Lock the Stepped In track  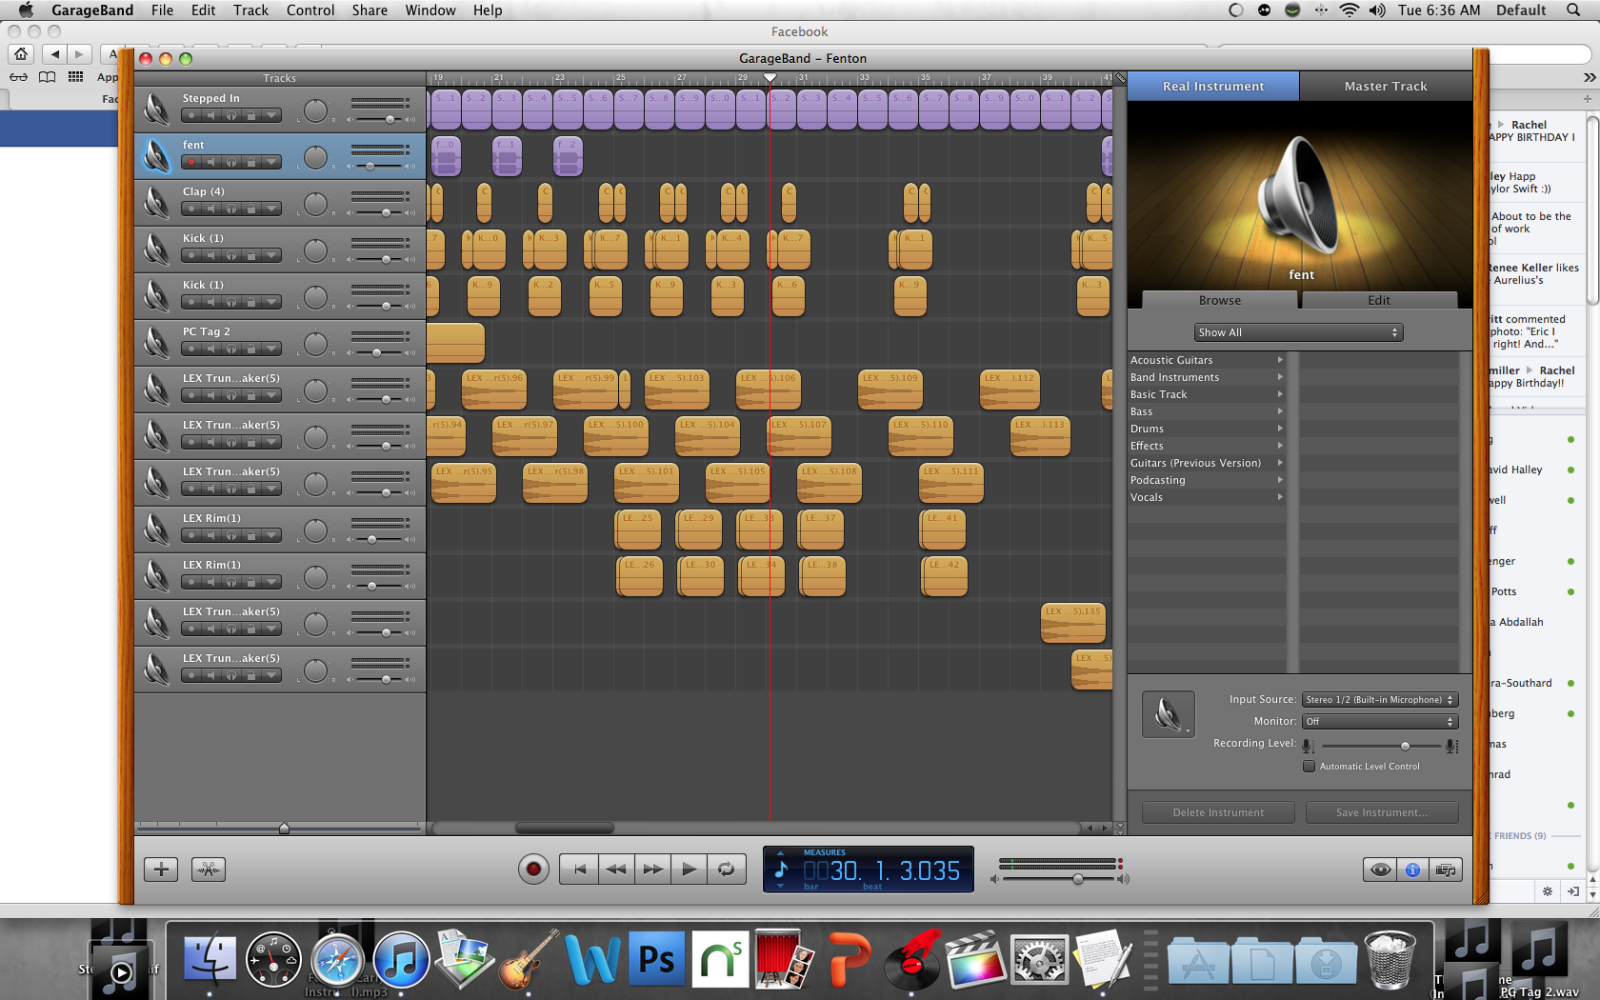point(251,116)
